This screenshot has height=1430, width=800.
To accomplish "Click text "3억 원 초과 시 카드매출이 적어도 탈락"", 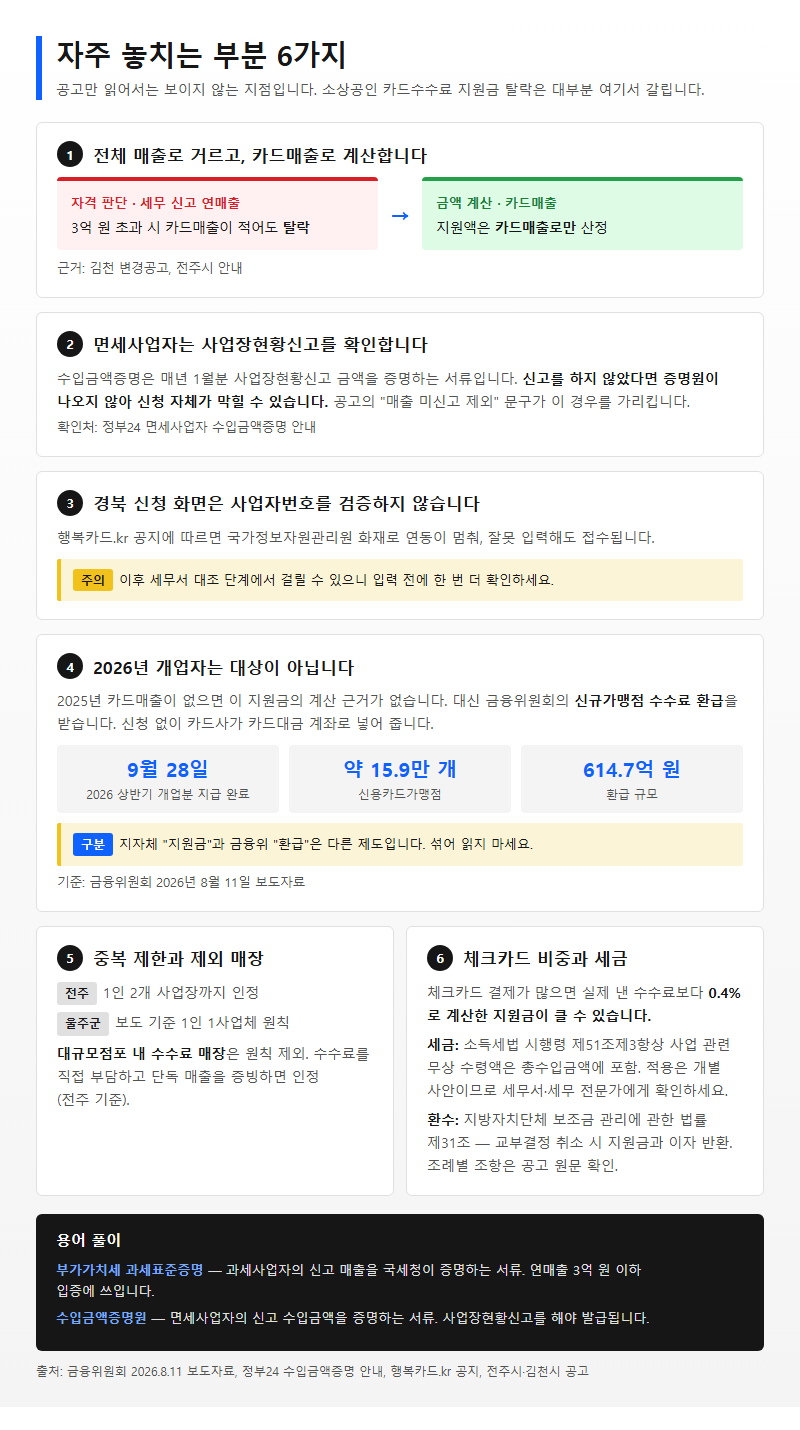I will click(190, 227).
